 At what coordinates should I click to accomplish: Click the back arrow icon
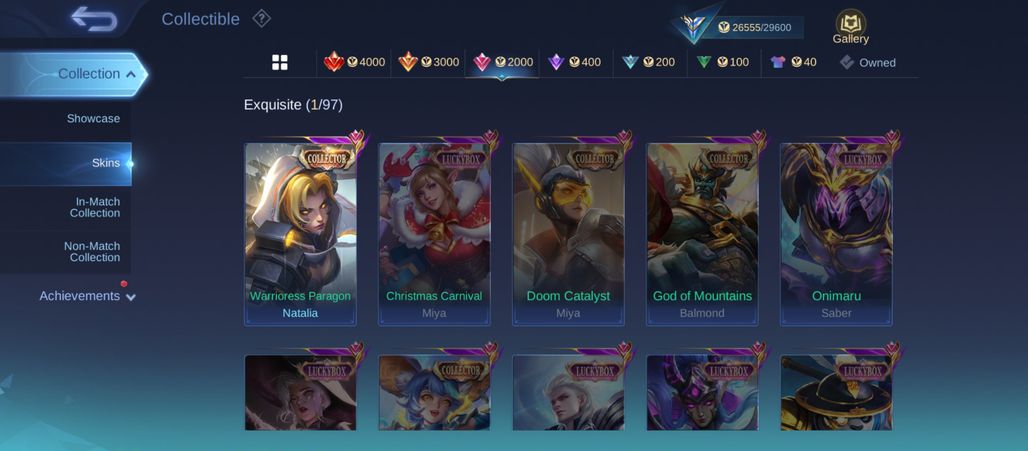pyautogui.click(x=94, y=19)
